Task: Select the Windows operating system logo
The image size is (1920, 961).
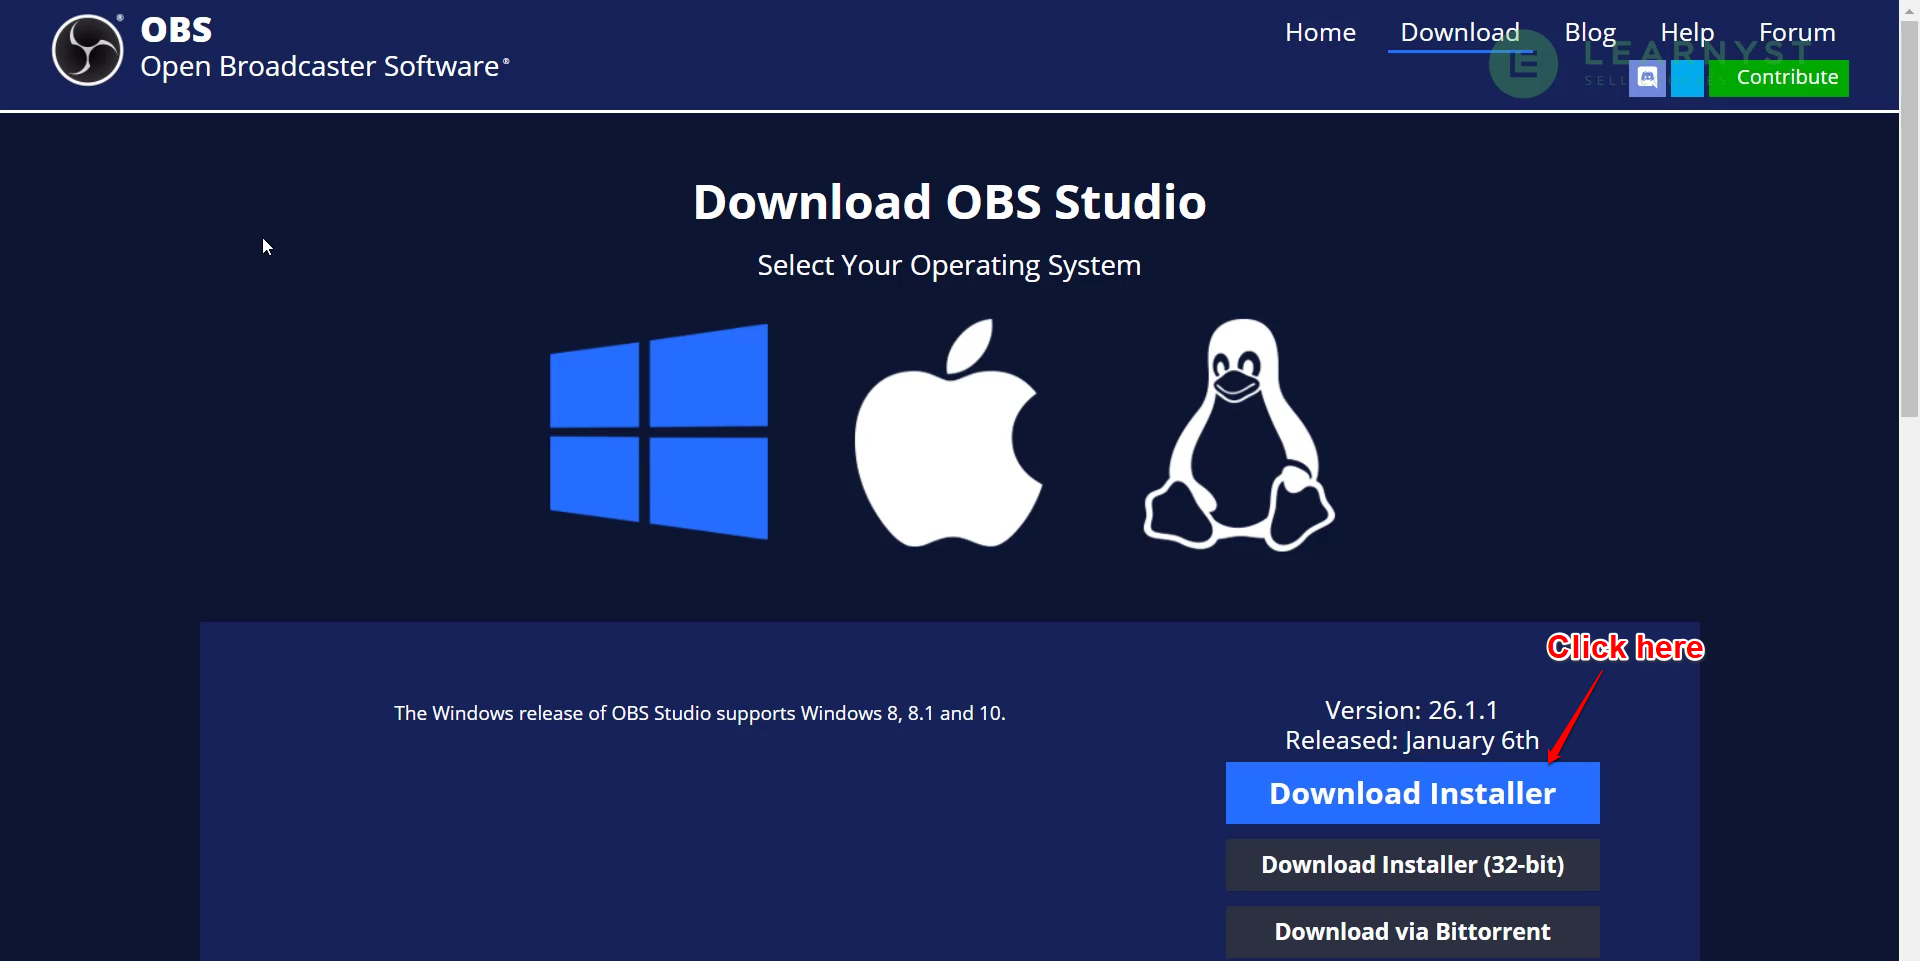Action: (x=659, y=432)
